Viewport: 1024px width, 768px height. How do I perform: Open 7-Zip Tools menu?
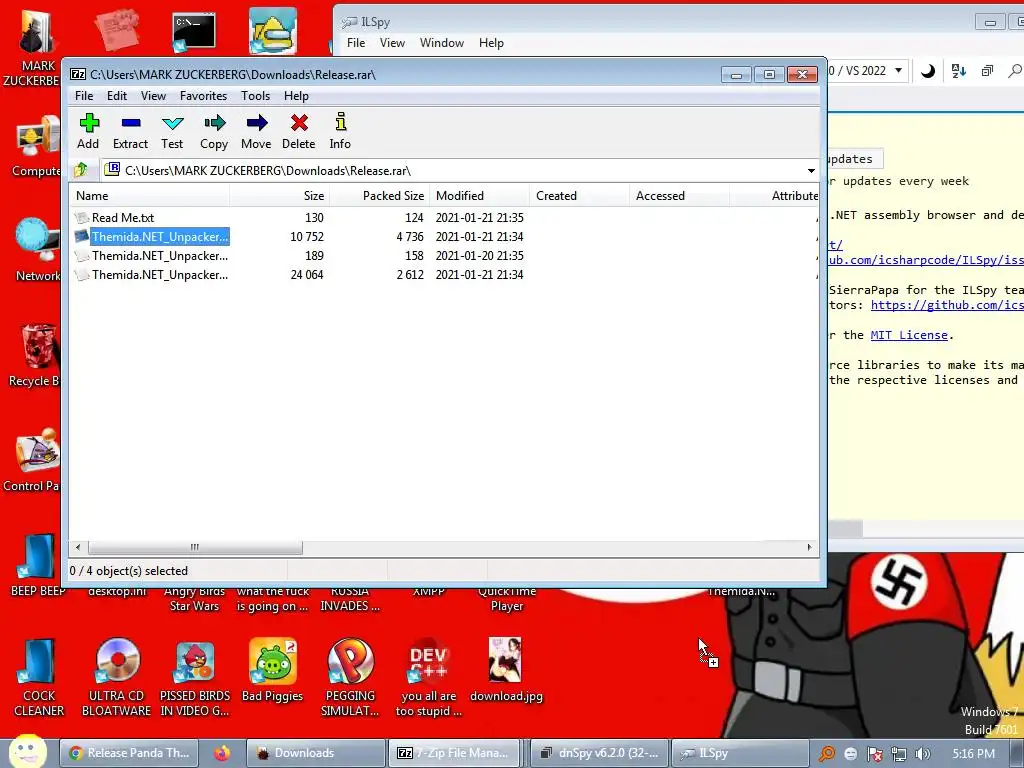coord(255,96)
